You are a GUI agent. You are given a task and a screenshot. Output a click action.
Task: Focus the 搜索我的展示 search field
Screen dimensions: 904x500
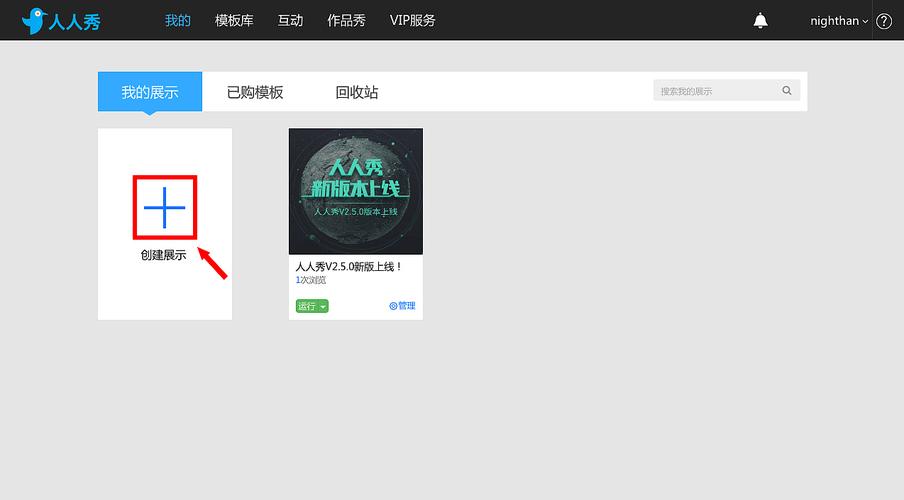[715, 91]
